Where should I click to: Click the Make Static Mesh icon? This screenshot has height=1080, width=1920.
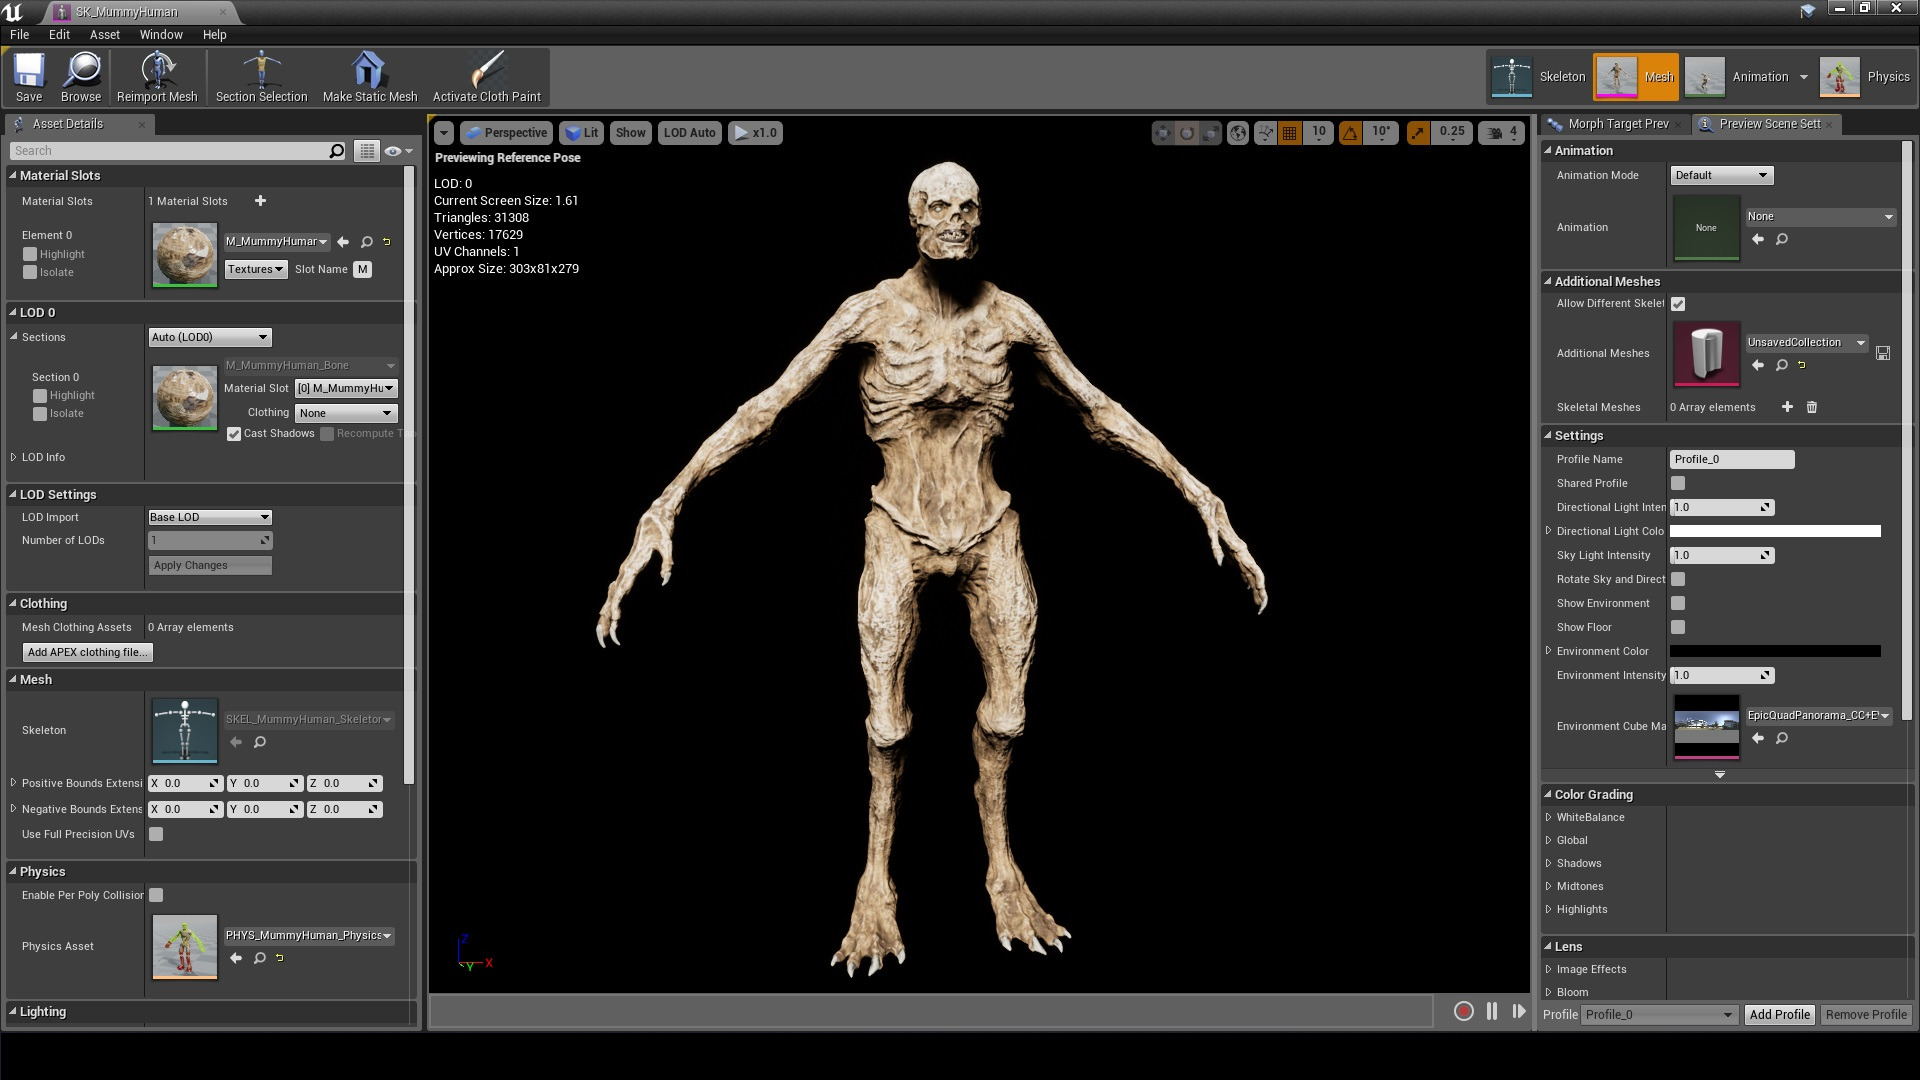[369, 77]
